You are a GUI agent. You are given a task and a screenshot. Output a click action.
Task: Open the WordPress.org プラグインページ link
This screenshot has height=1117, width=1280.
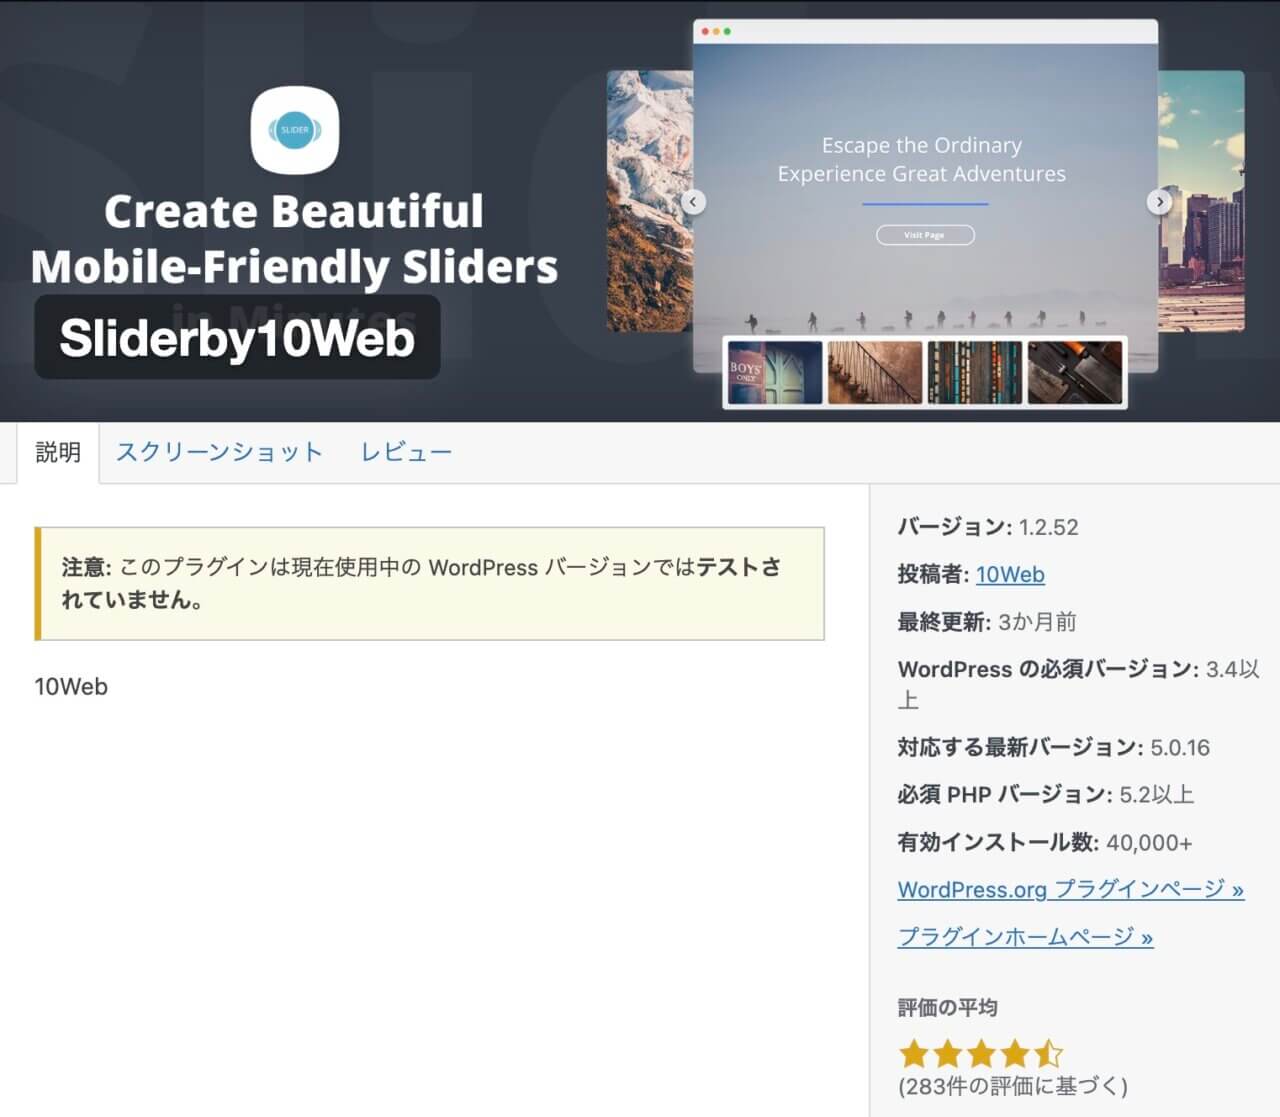click(x=1070, y=890)
